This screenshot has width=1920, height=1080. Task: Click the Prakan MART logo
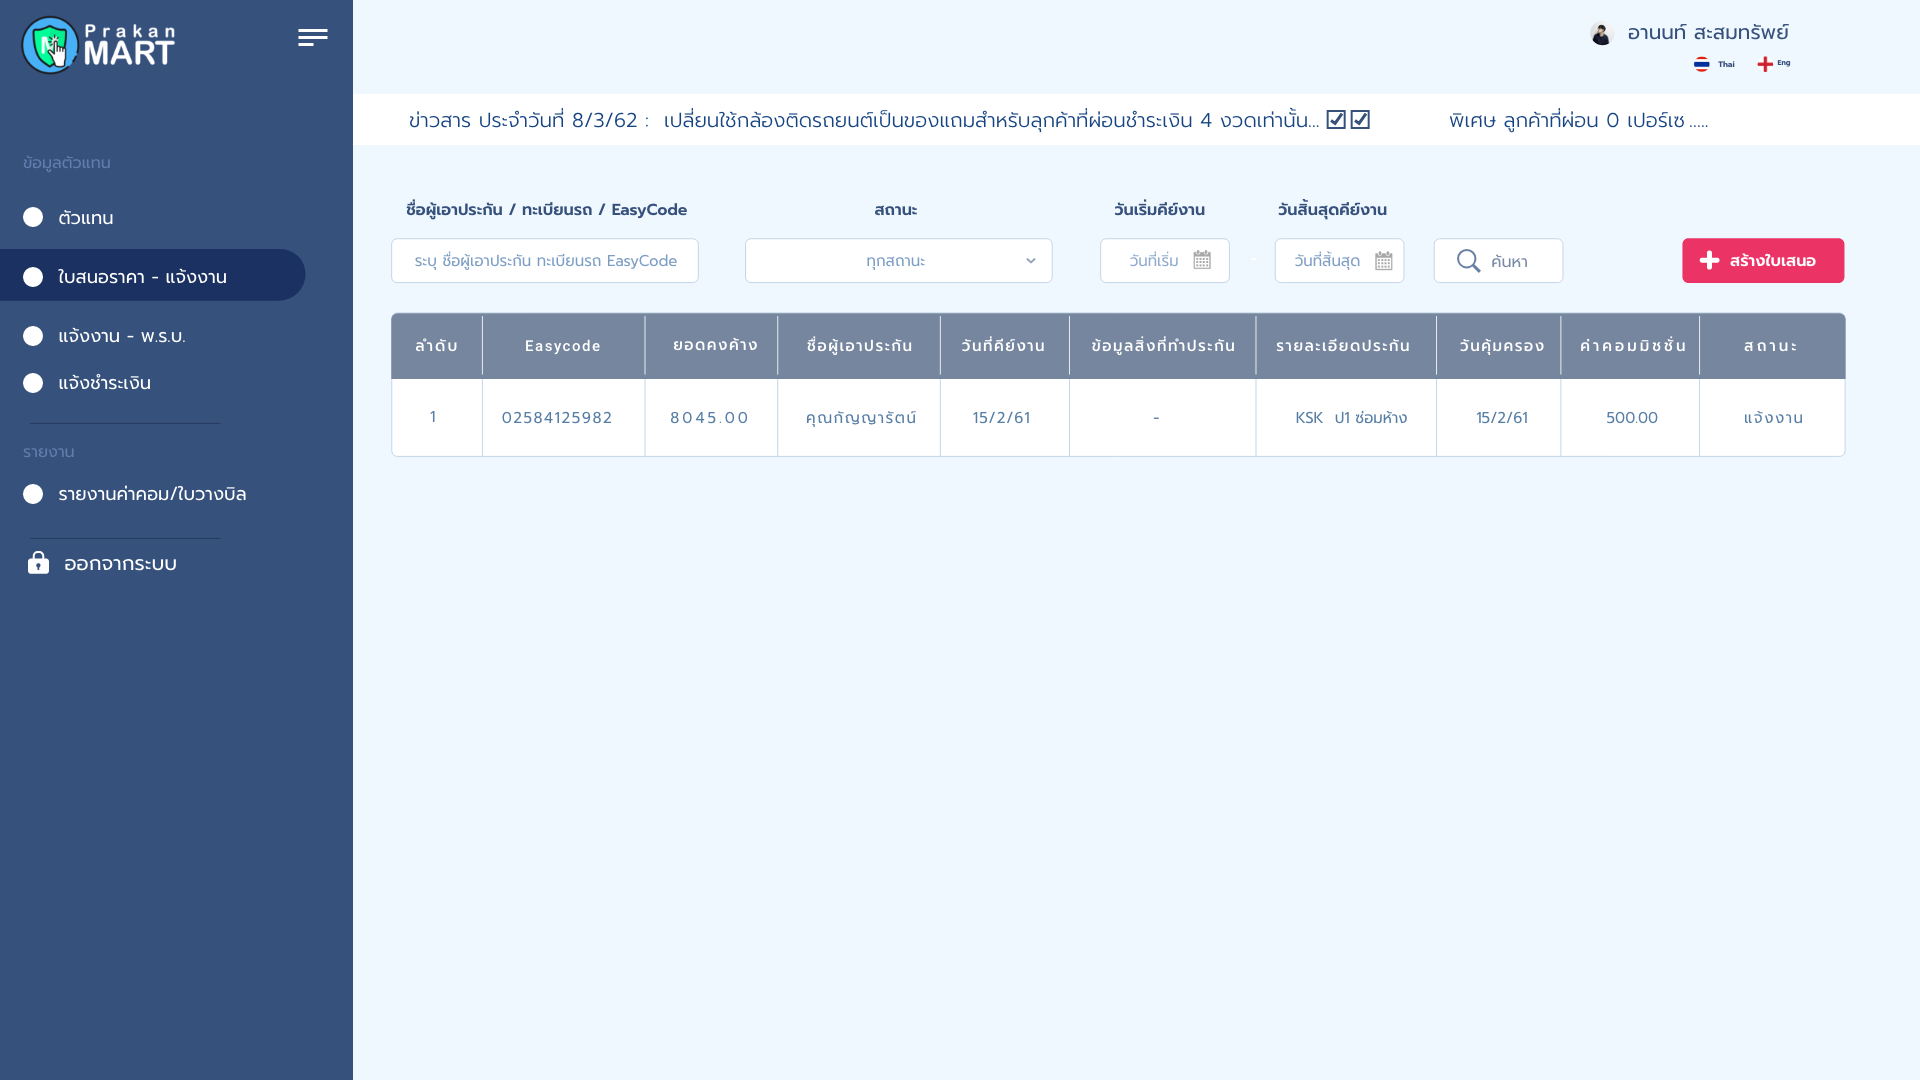[98, 45]
